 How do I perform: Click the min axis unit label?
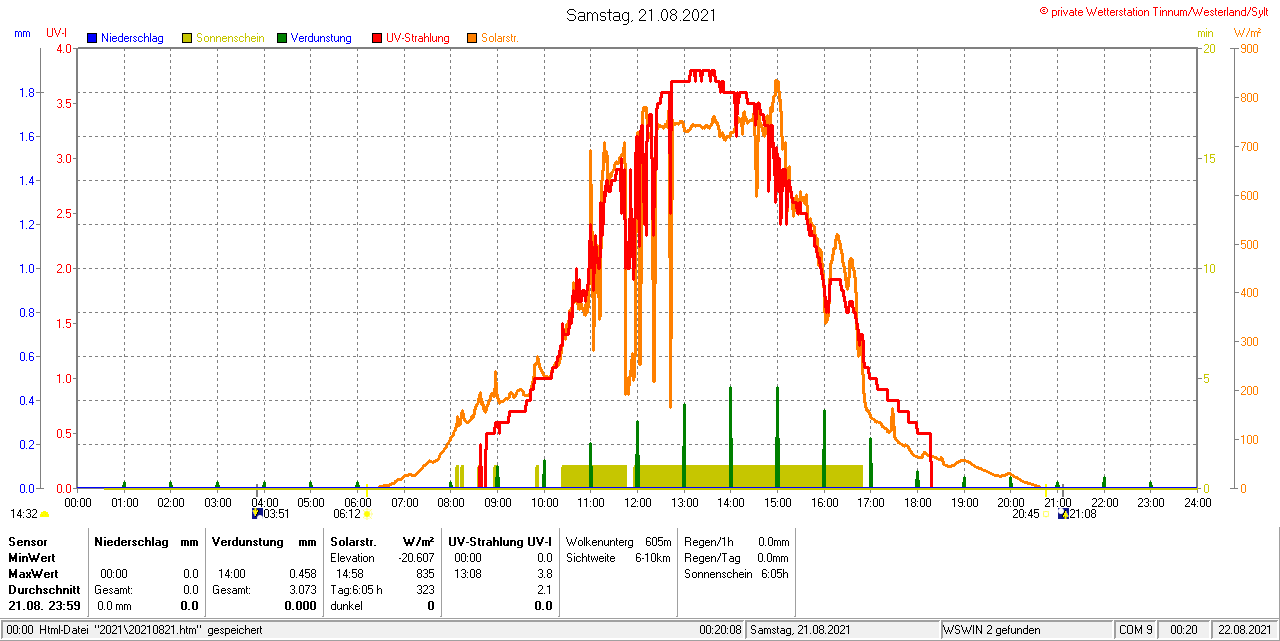[1205, 34]
